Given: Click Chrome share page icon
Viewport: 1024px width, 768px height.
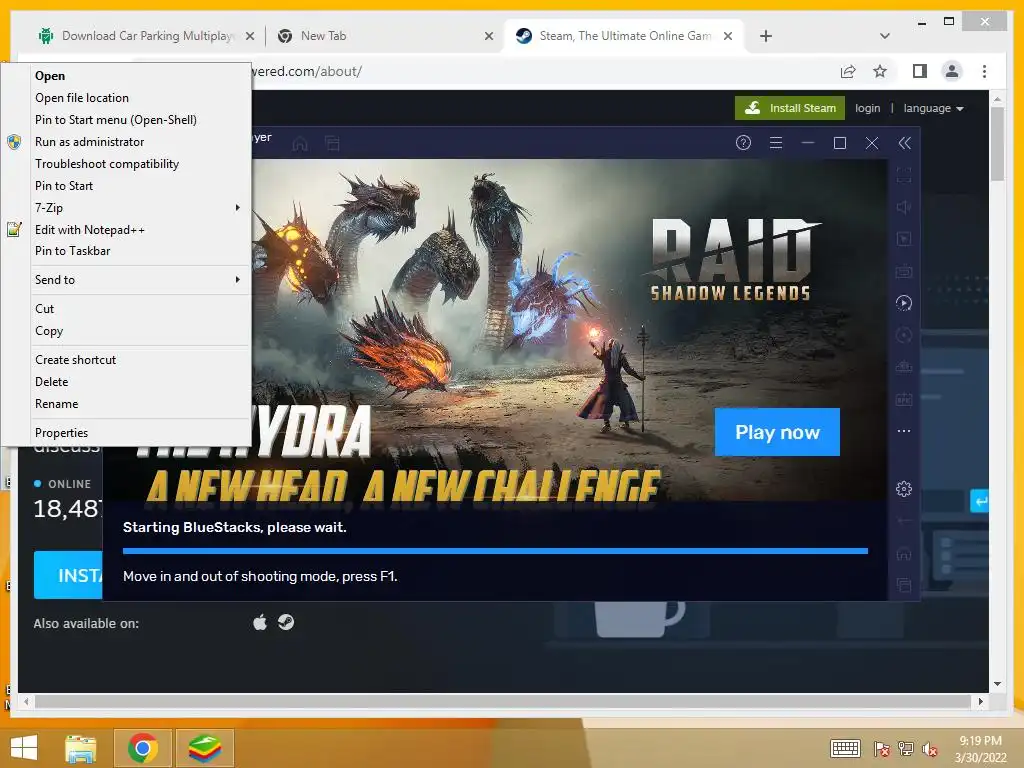Looking at the screenshot, I should pos(848,71).
